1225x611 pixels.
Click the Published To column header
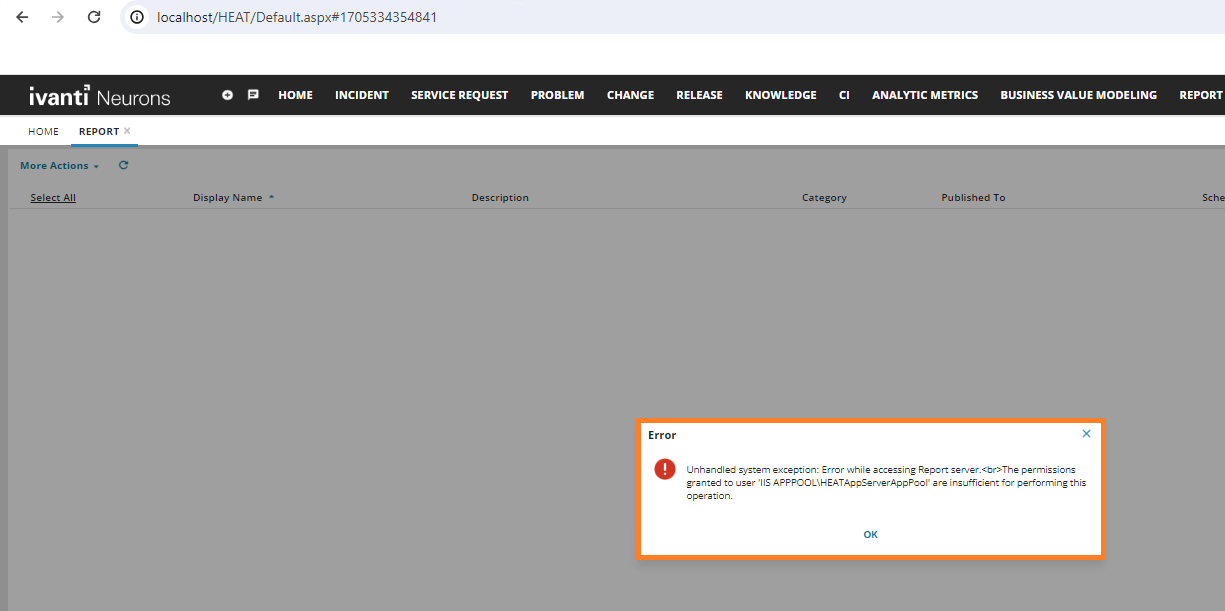[x=972, y=197]
